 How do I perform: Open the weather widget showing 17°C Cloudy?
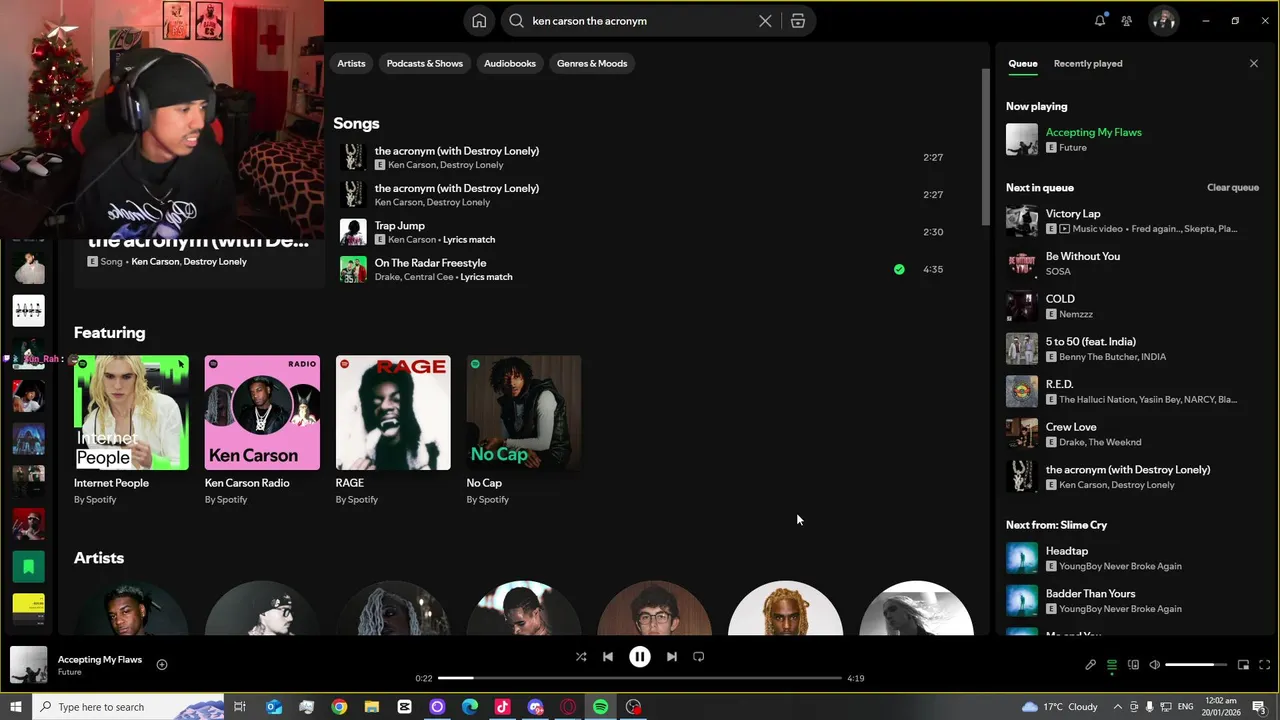pyautogui.click(x=1060, y=707)
